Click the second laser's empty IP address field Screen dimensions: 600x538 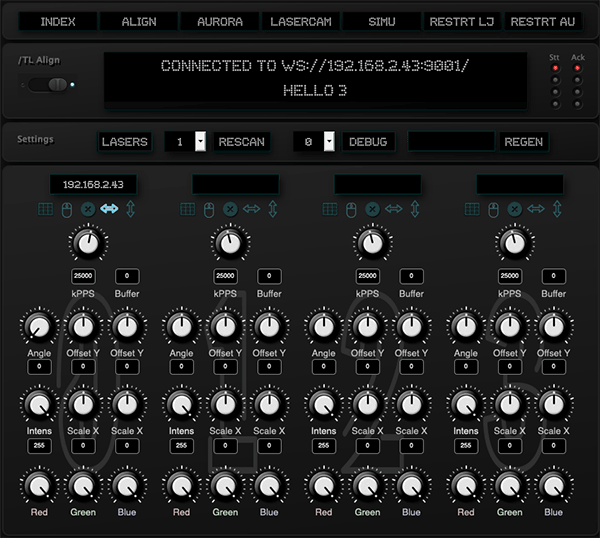point(235,185)
